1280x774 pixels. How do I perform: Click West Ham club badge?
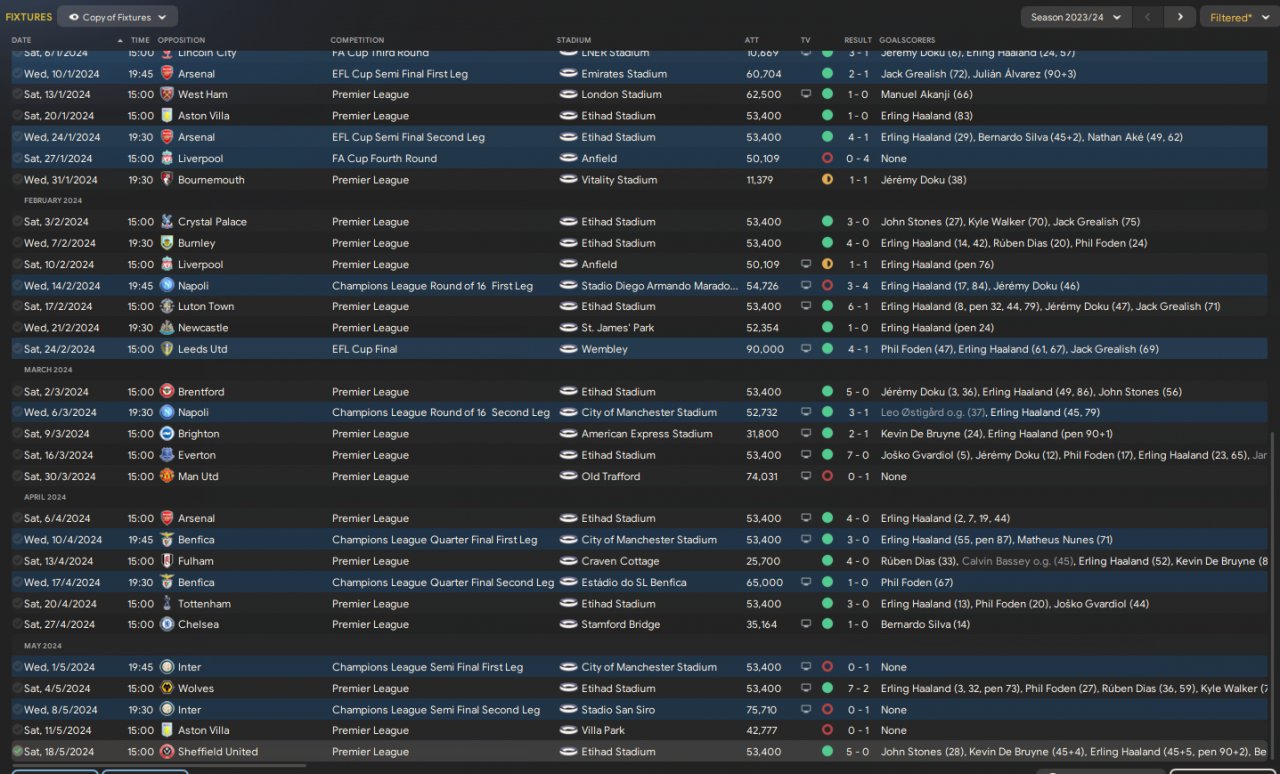[167, 94]
